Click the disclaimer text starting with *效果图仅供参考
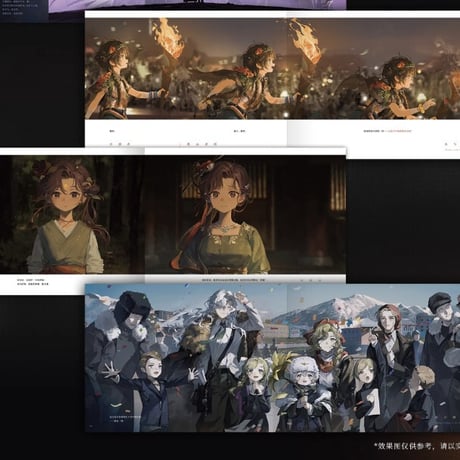The width and height of the screenshot is (460, 460). coord(417,446)
